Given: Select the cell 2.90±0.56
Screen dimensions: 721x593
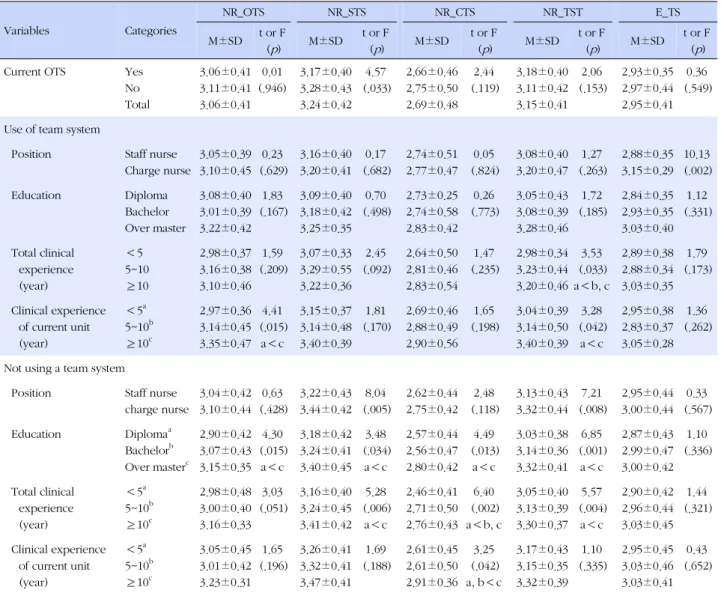Looking at the screenshot, I should [432, 343].
